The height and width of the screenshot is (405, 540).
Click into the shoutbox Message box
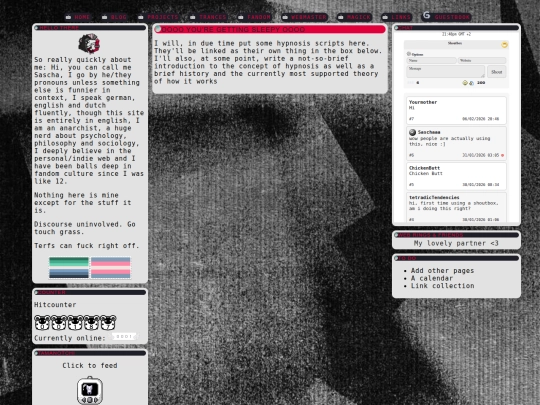(x=446, y=71)
